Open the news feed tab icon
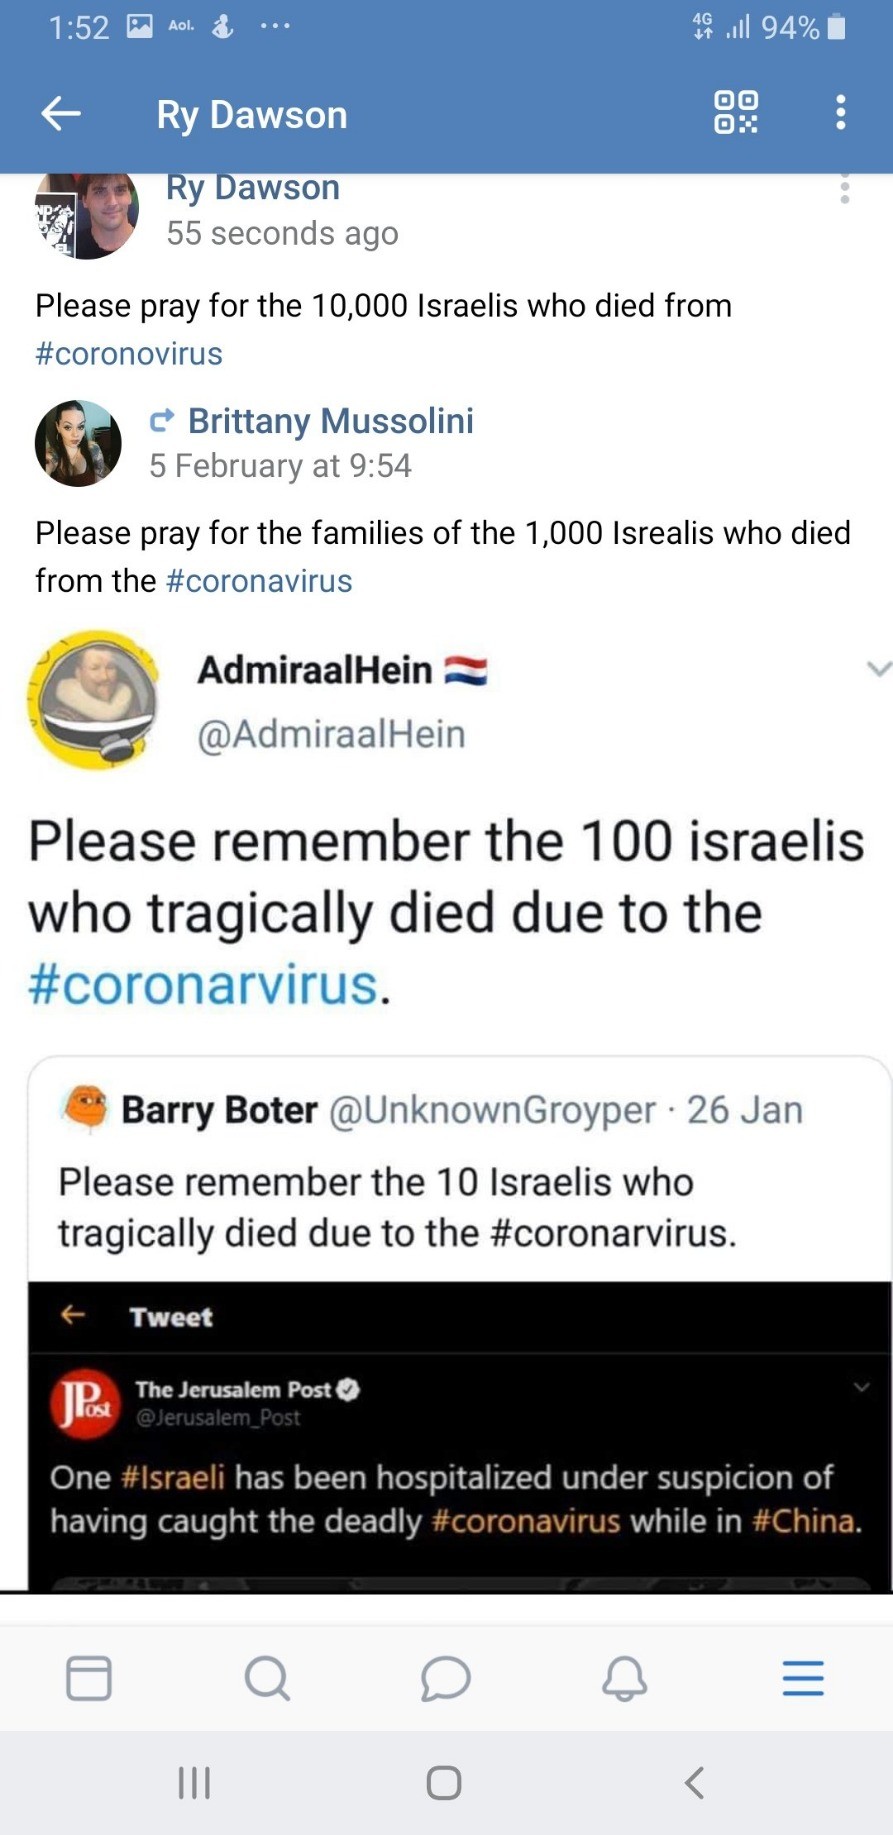Viewport: 893px width, 1835px height. click(89, 1678)
